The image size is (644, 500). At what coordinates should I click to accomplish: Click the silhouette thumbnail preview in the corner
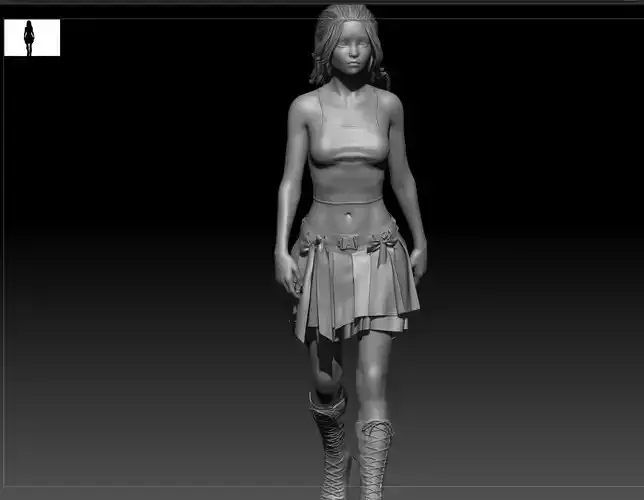[x=32, y=37]
